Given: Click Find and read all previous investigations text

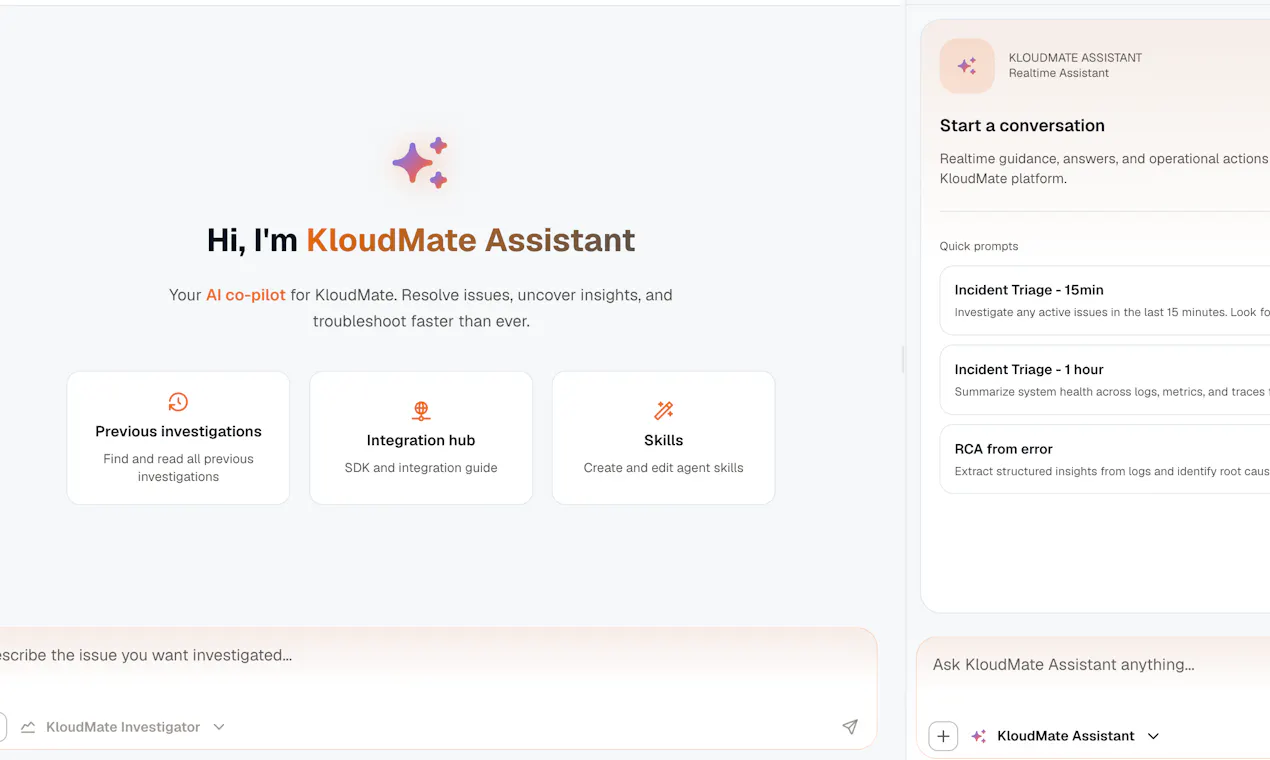Looking at the screenshot, I should (x=178, y=468).
